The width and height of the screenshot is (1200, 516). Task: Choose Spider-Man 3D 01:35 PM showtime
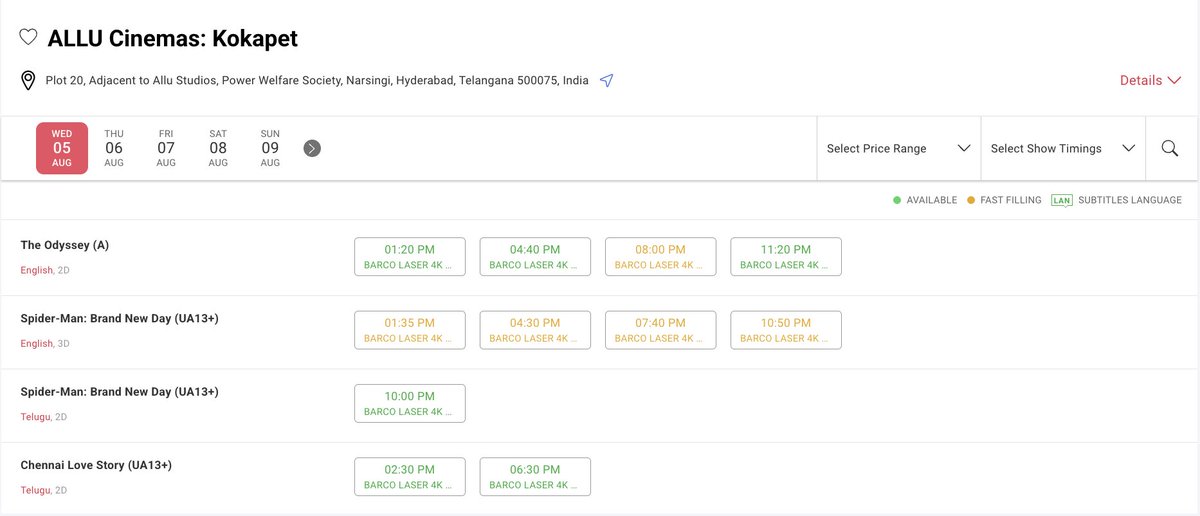[410, 330]
